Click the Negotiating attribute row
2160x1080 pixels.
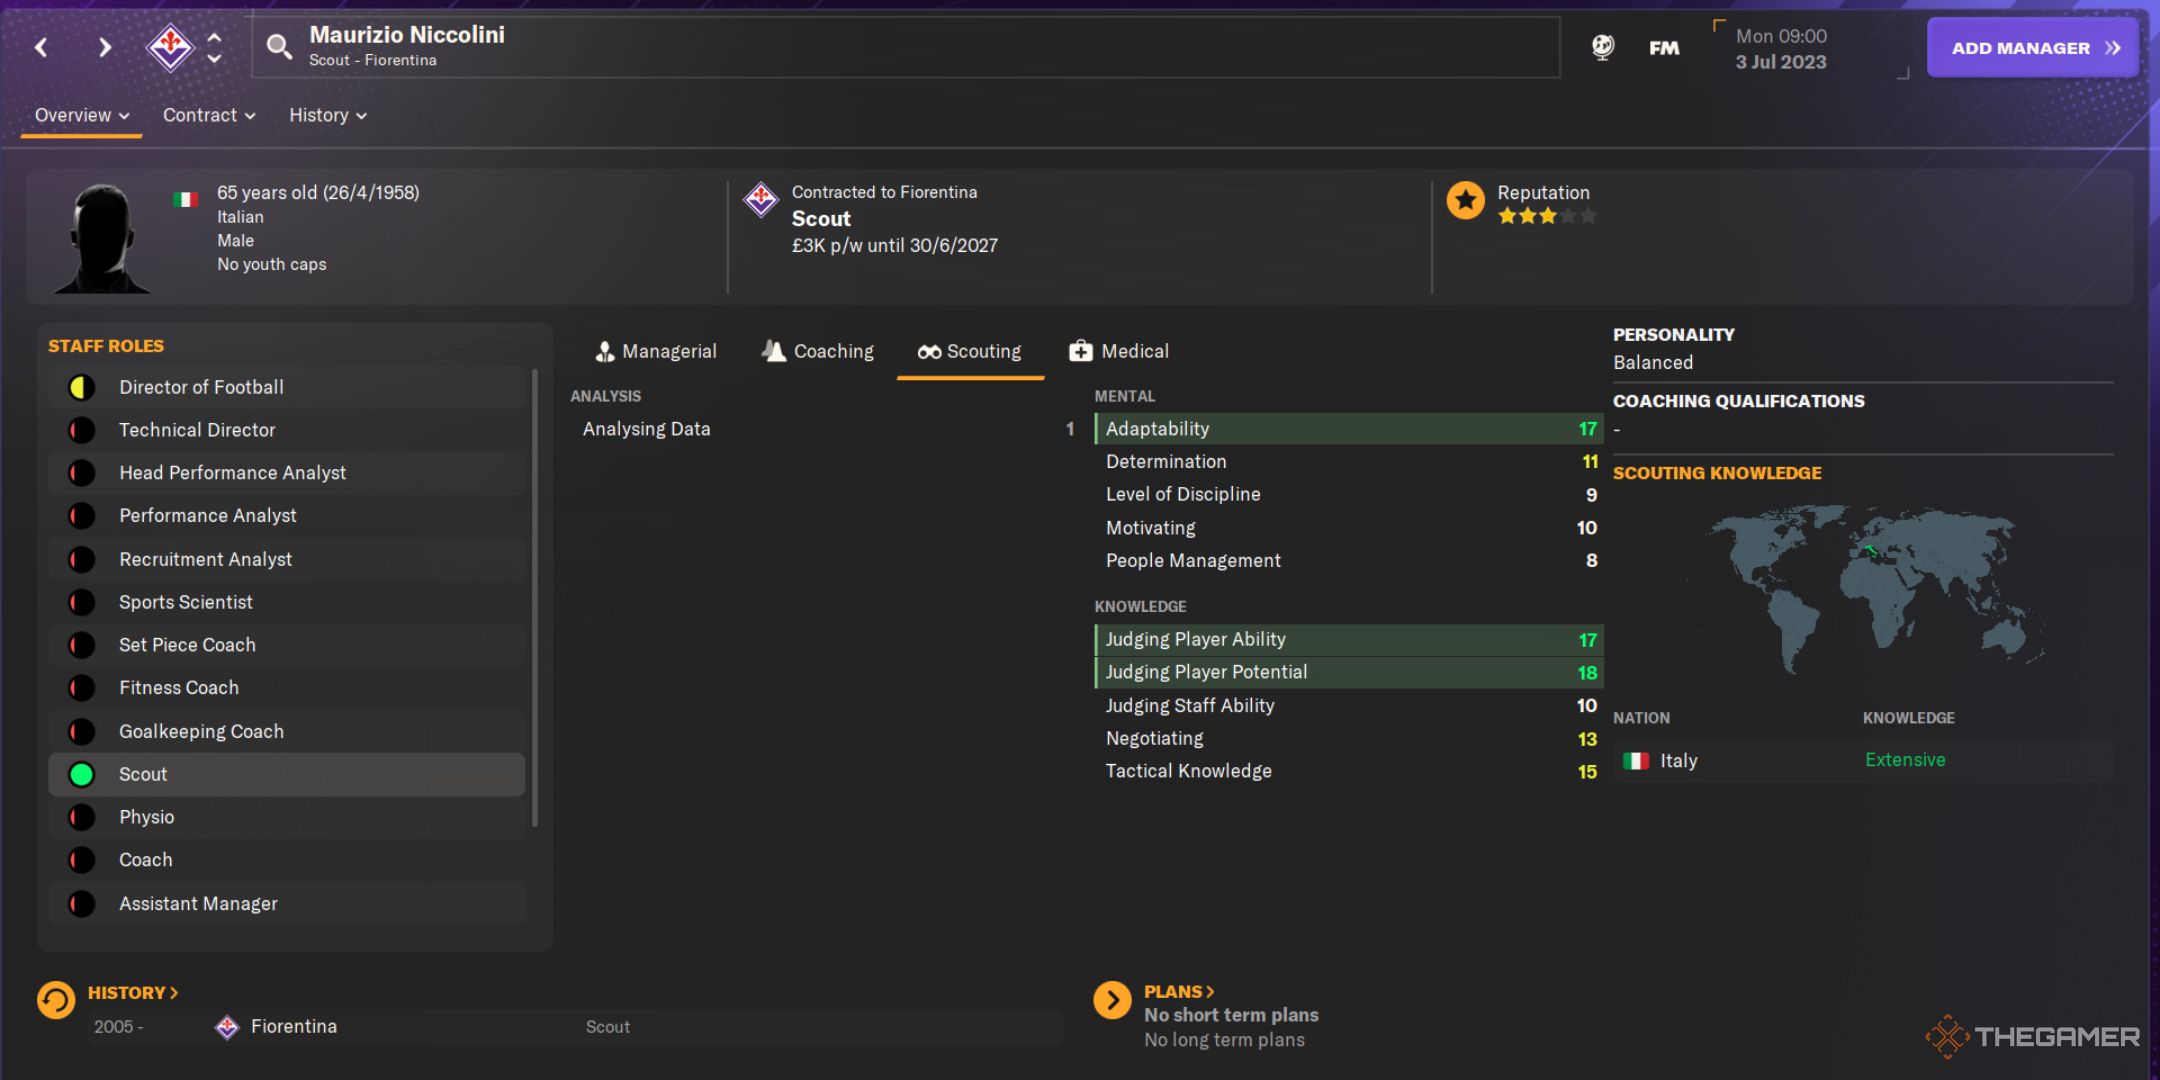coord(1349,739)
